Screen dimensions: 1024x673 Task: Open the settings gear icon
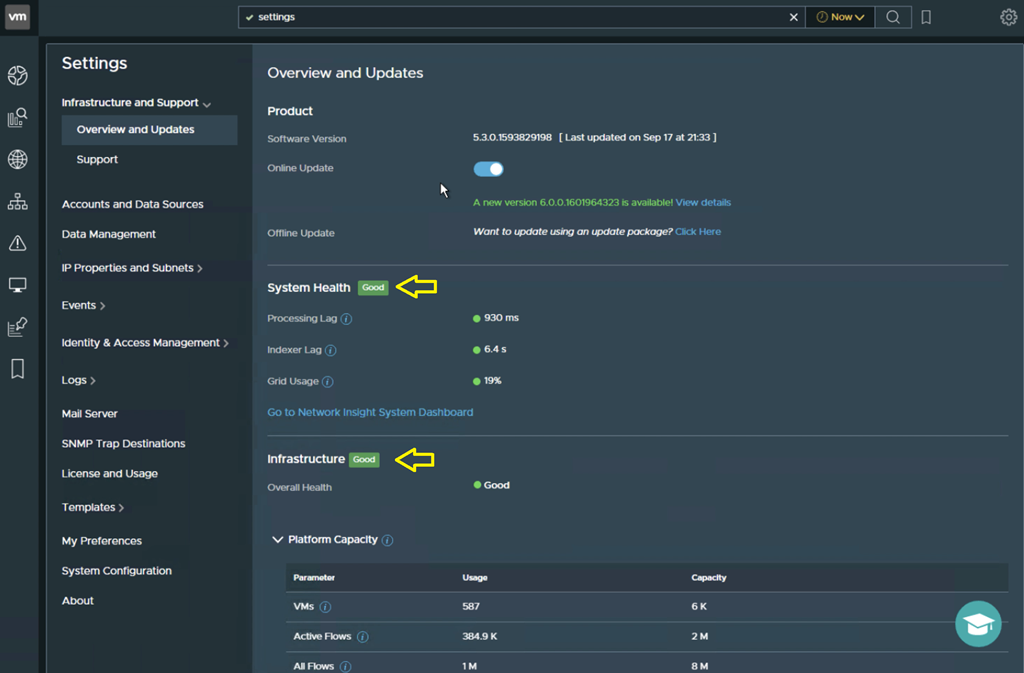[x=1008, y=17]
